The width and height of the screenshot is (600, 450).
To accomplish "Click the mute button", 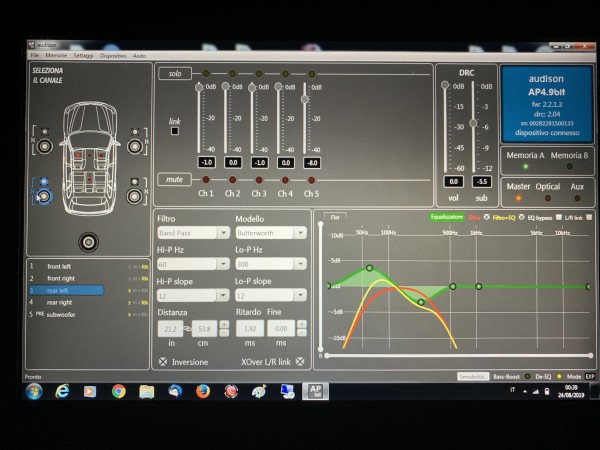I will click(x=174, y=179).
